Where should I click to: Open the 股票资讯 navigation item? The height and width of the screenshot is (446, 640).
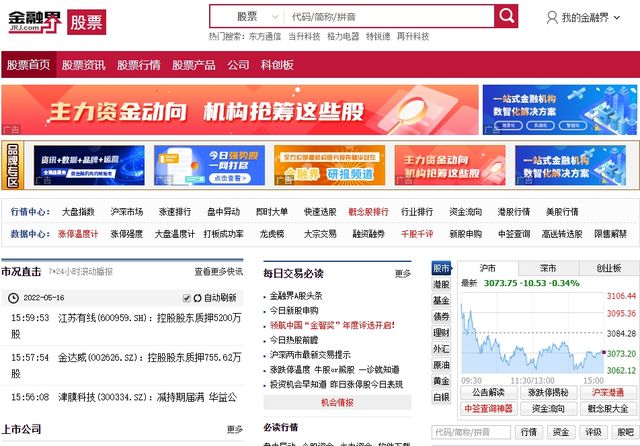83,65
